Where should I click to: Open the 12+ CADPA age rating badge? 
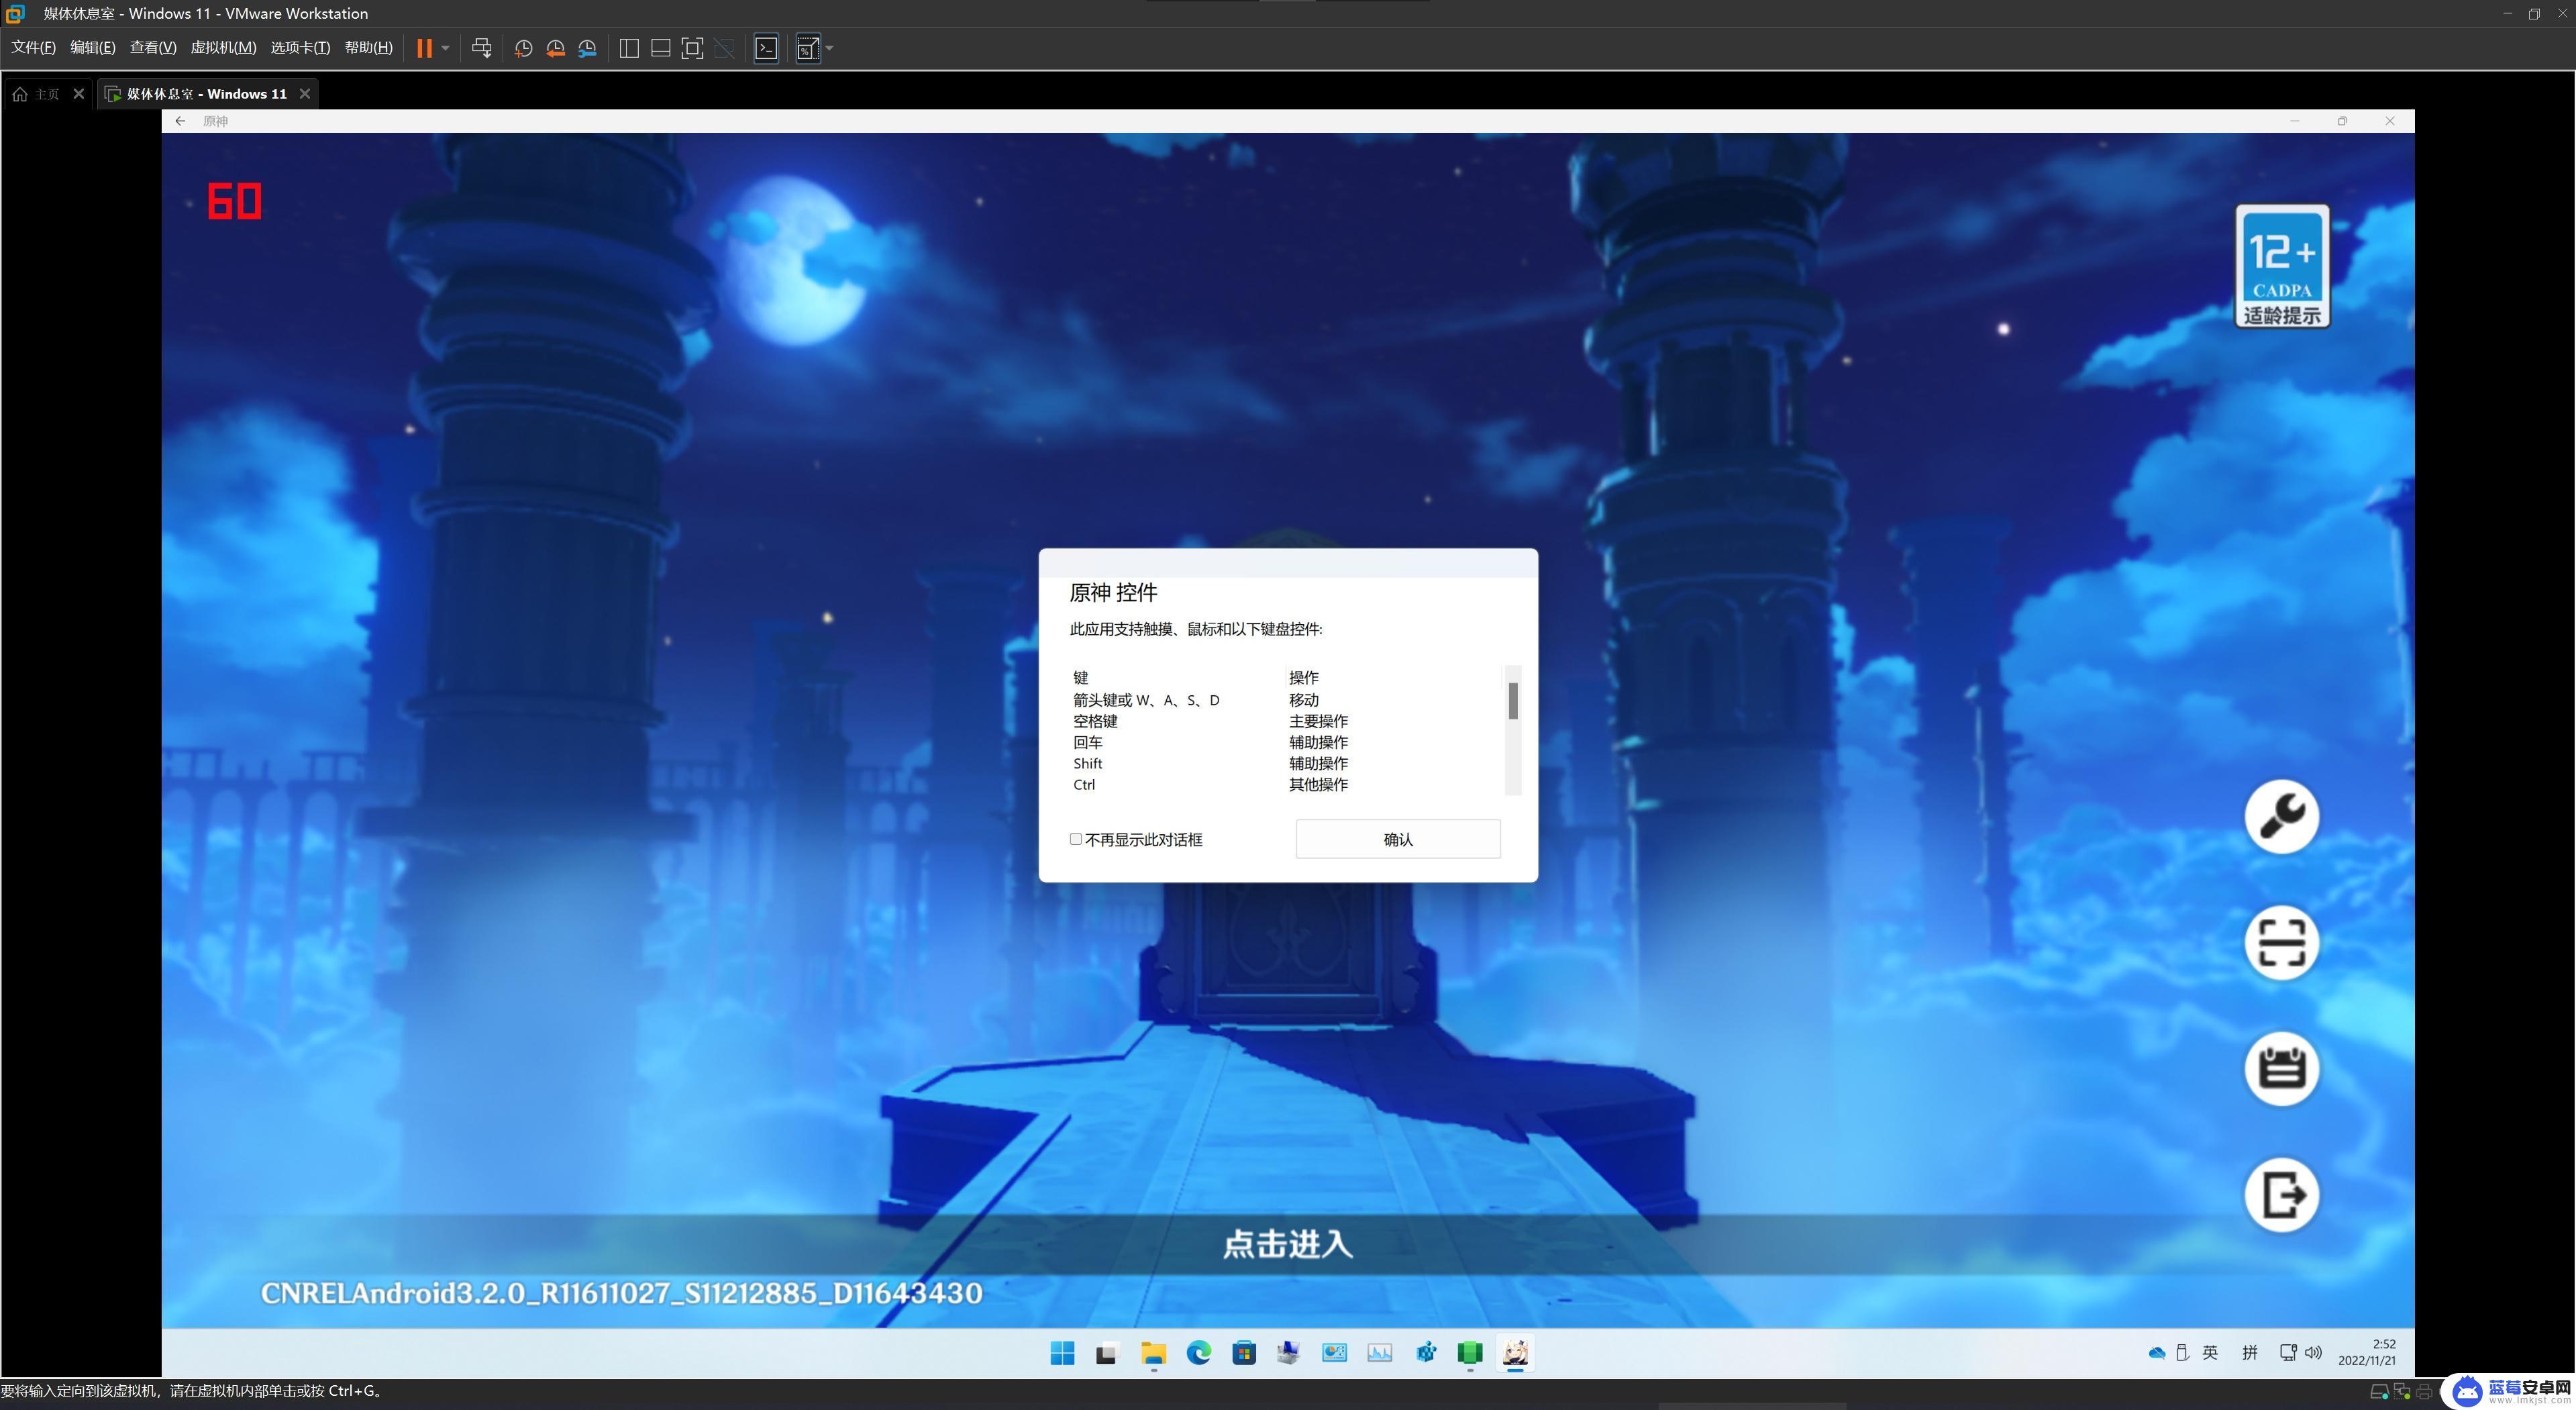point(2282,266)
